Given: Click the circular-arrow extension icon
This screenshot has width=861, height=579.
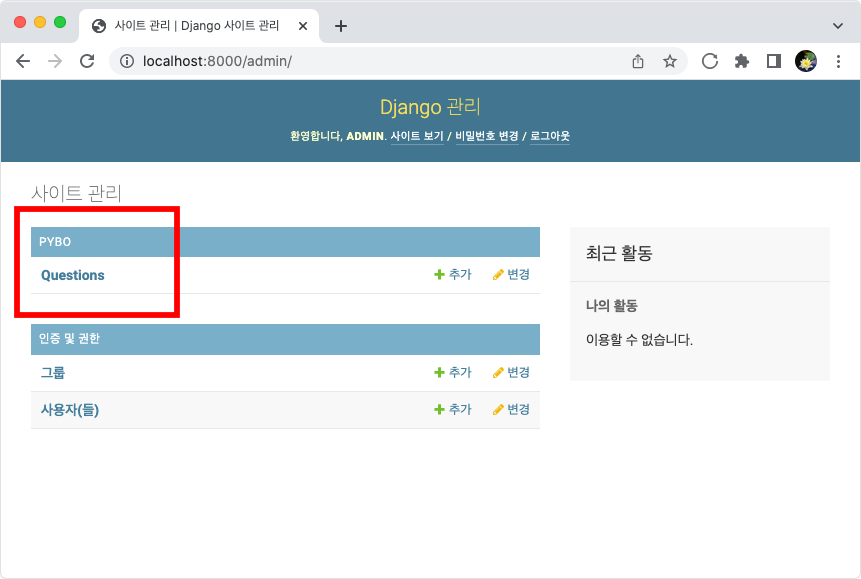Looking at the screenshot, I should click(710, 61).
